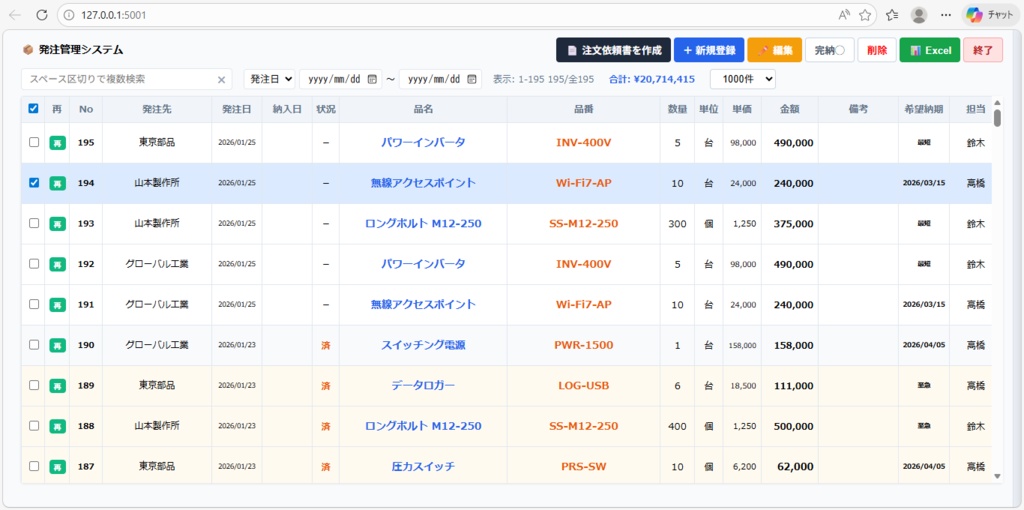This screenshot has height=510, width=1024.
Task: Check the box for order 192
Action: click(x=34, y=264)
